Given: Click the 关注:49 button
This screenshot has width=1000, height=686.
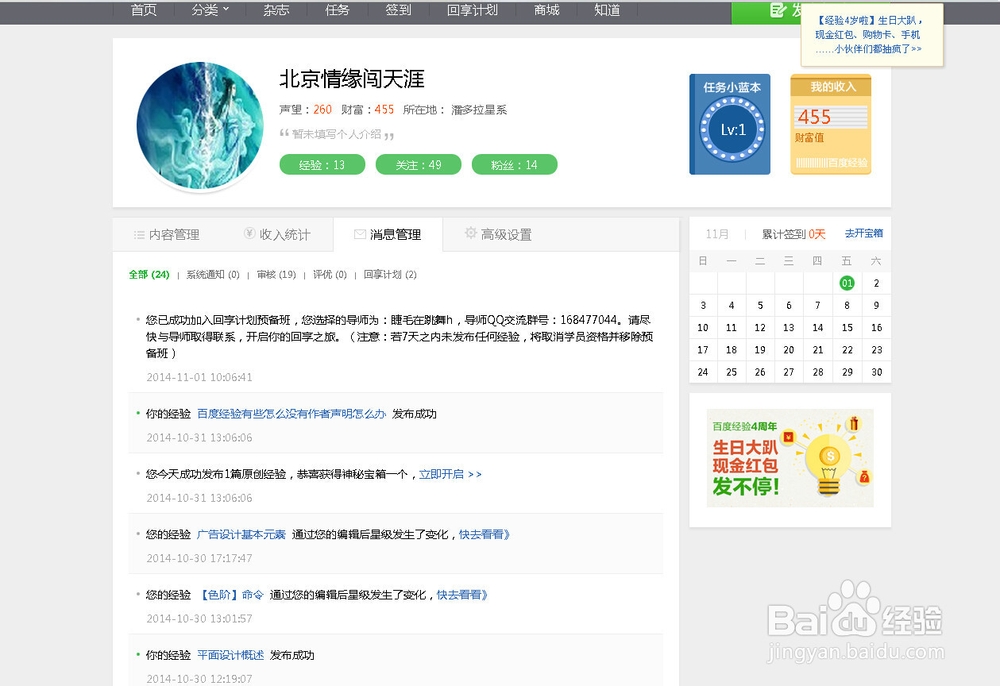Looking at the screenshot, I should 418,164.
